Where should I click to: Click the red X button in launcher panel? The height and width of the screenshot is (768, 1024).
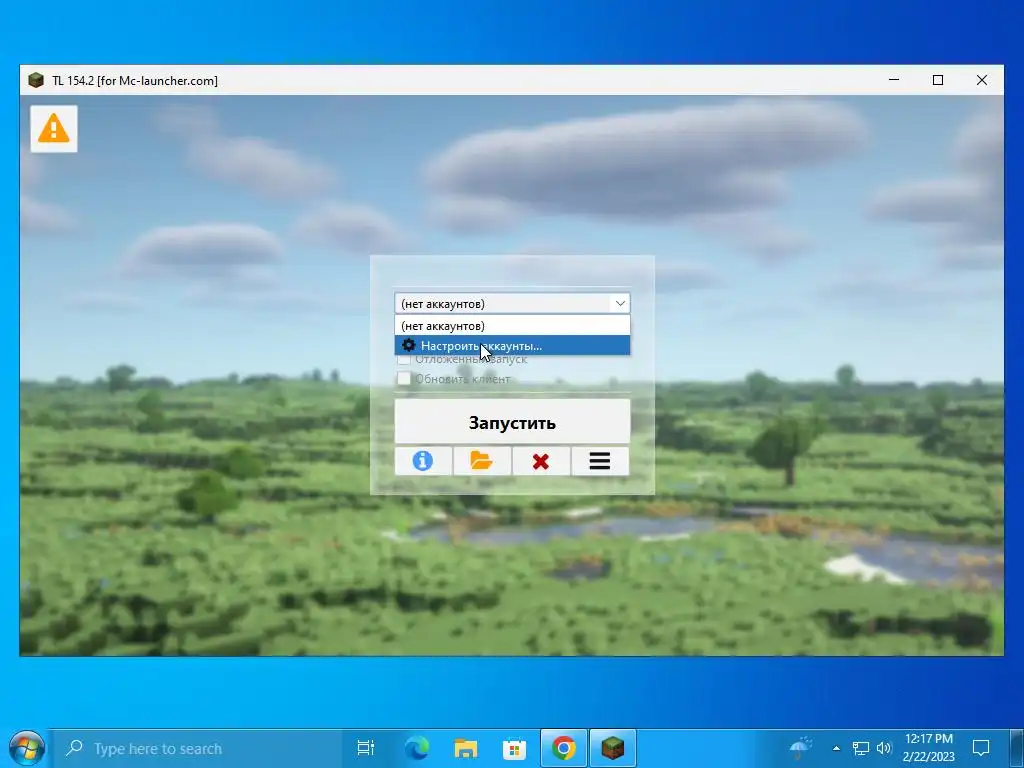tap(541, 461)
